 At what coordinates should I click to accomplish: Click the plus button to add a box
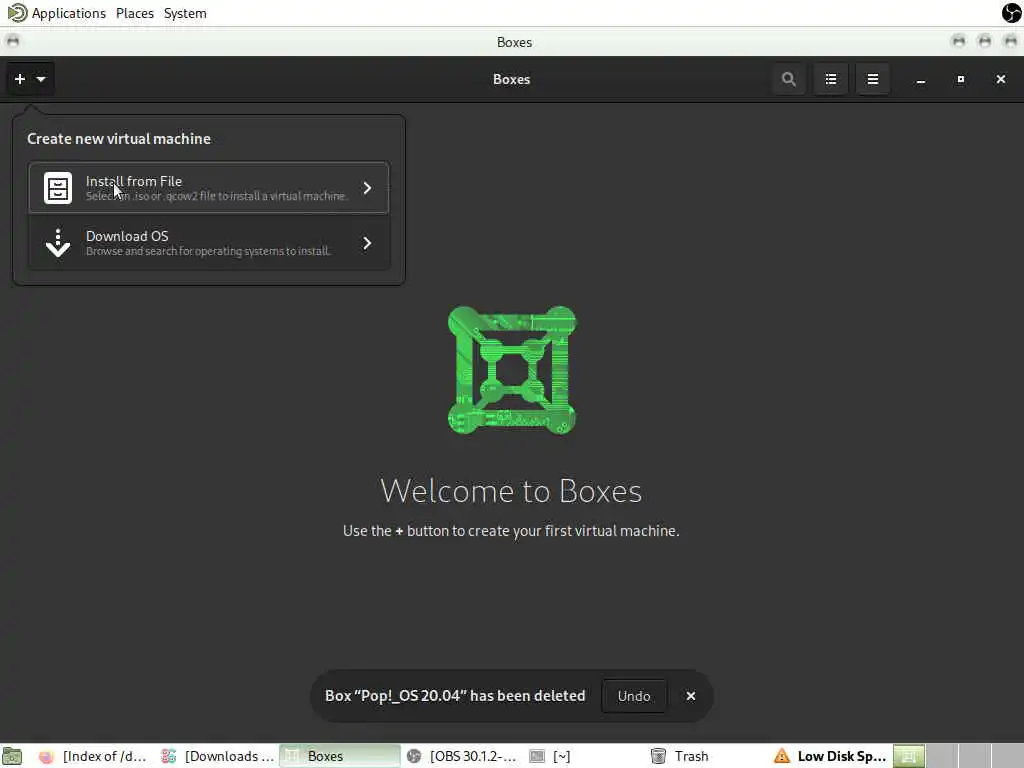pyautogui.click(x=20, y=79)
